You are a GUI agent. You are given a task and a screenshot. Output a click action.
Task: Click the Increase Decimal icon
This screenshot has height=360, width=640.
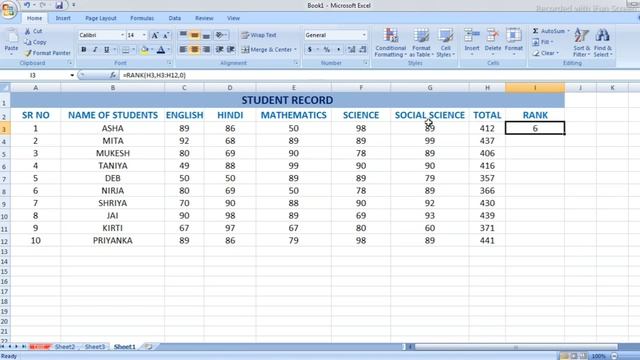pyautogui.click(x=351, y=50)
